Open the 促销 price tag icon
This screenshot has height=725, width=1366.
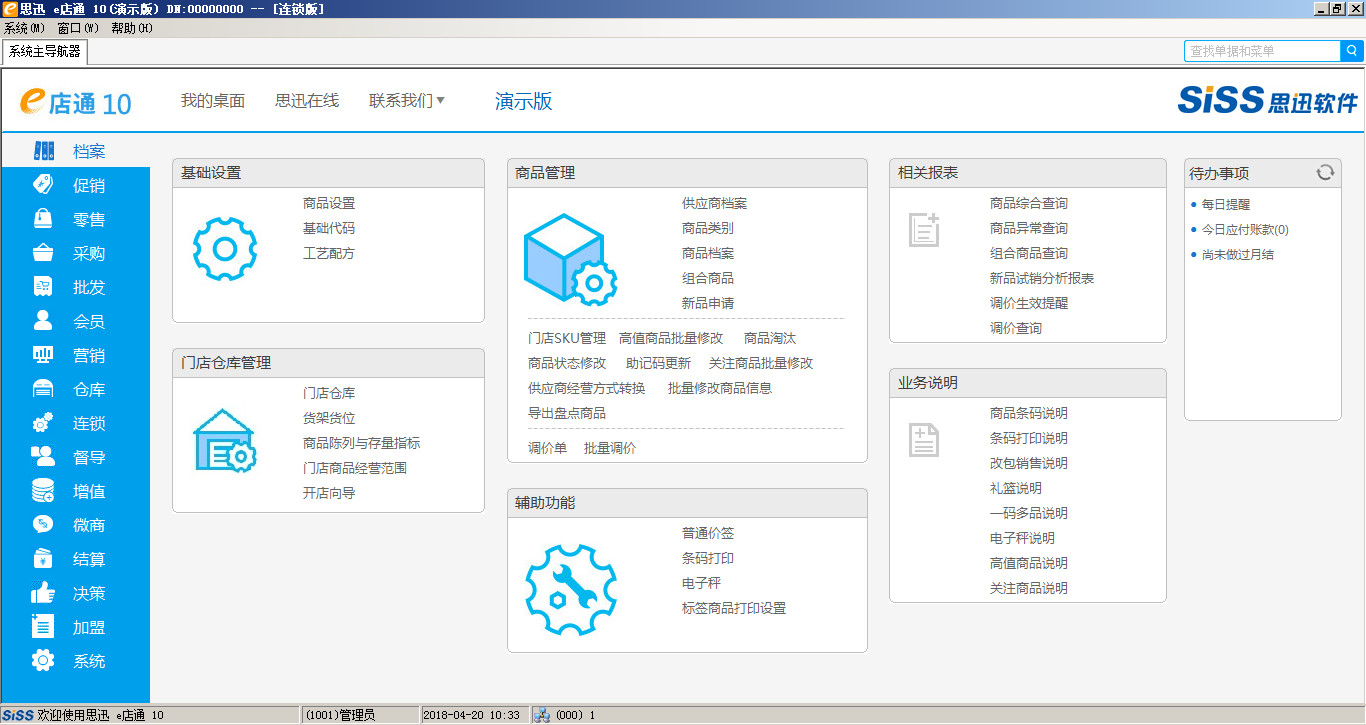[x=44, y=185]
